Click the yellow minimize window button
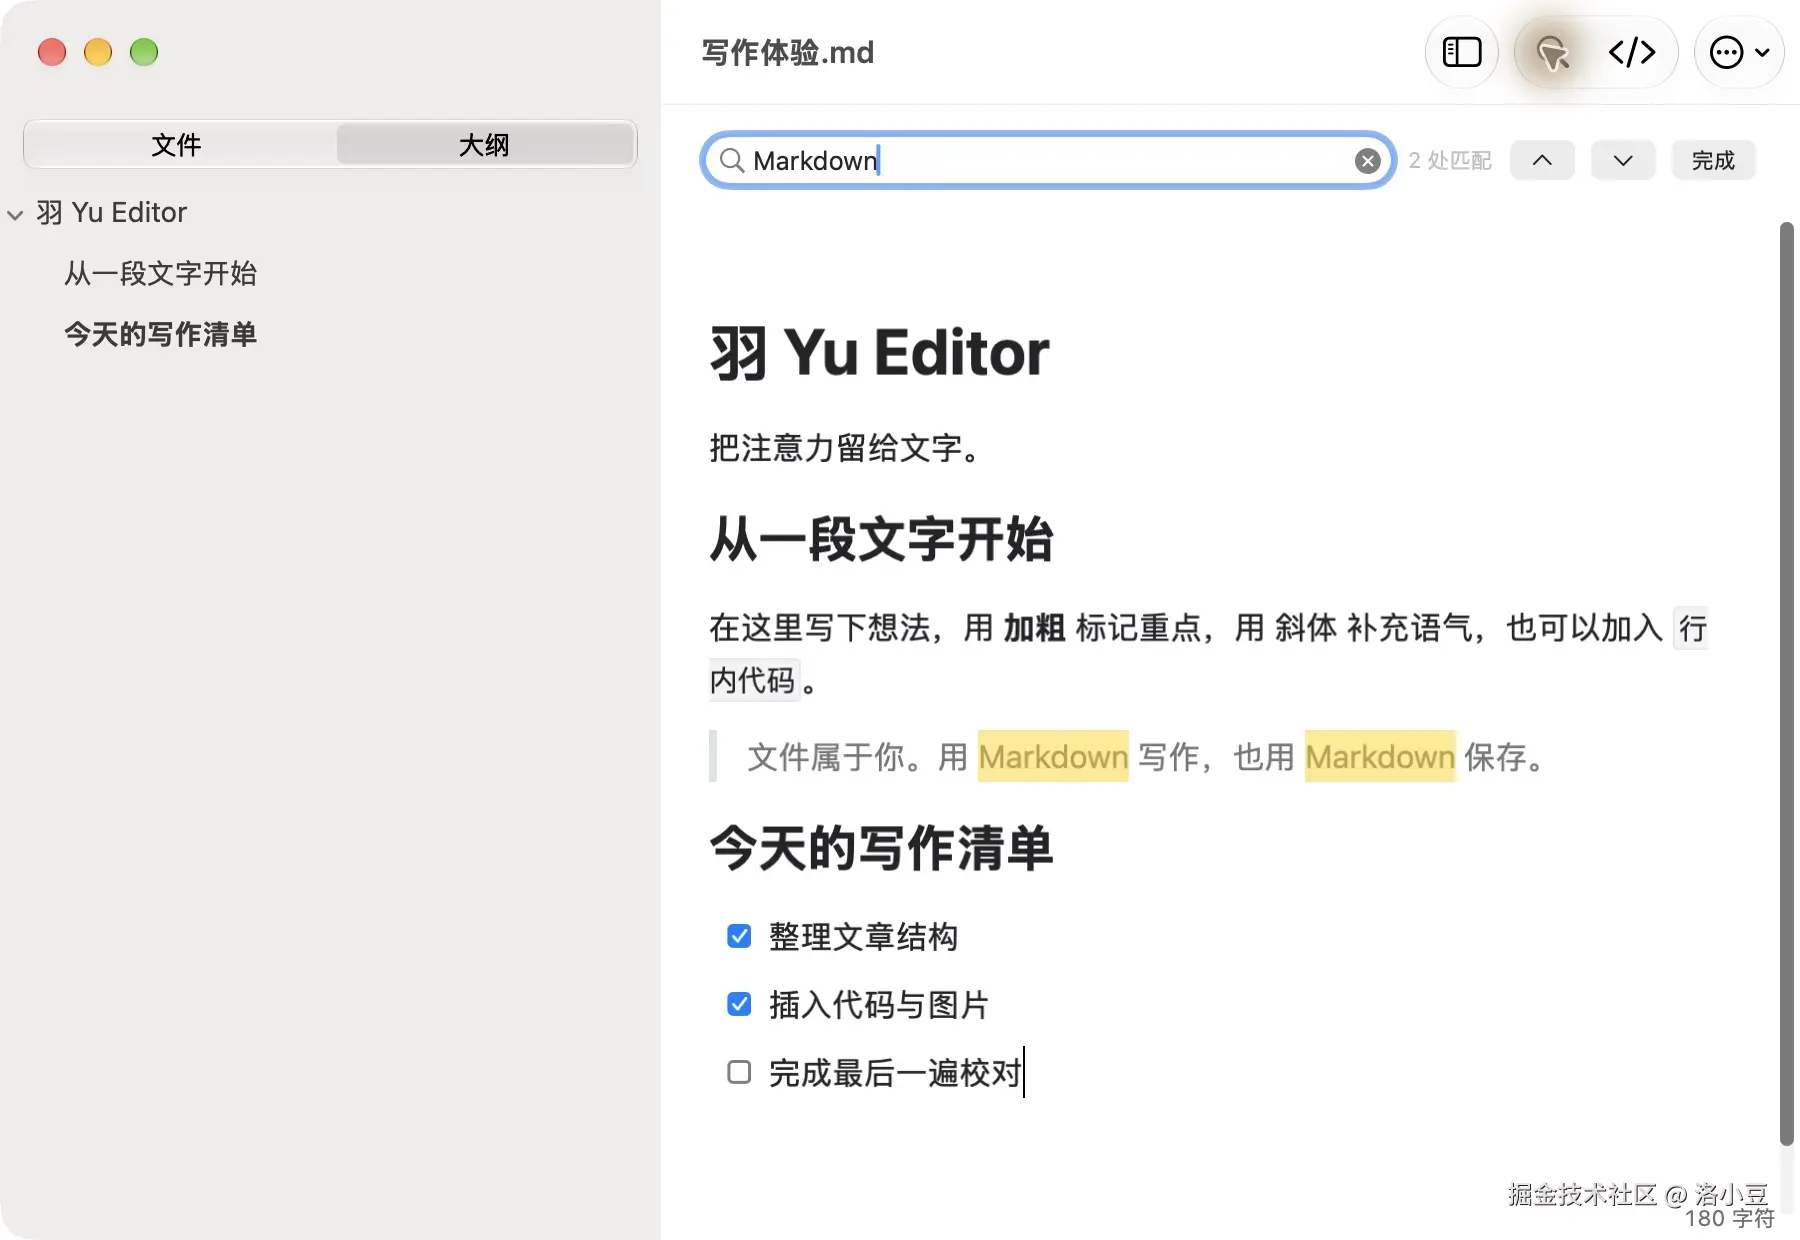This screenshot has height=1240, width=1800. (x=98, y=52)
